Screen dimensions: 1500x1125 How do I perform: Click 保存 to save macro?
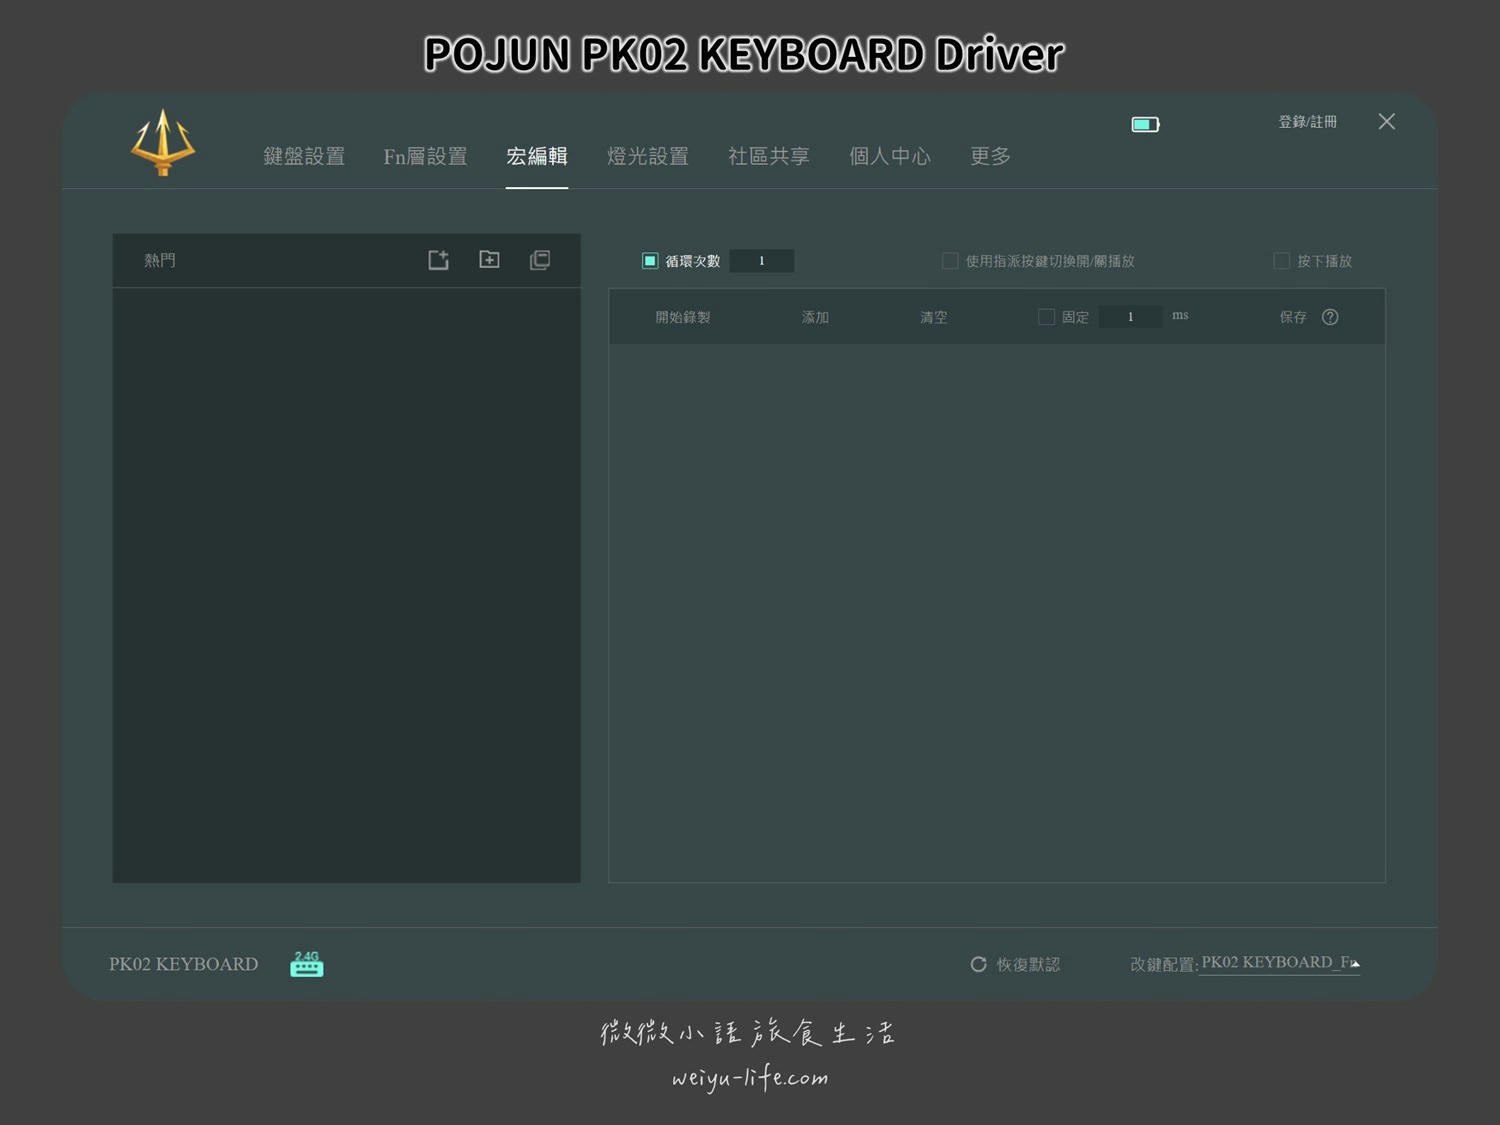(1293, 317)
